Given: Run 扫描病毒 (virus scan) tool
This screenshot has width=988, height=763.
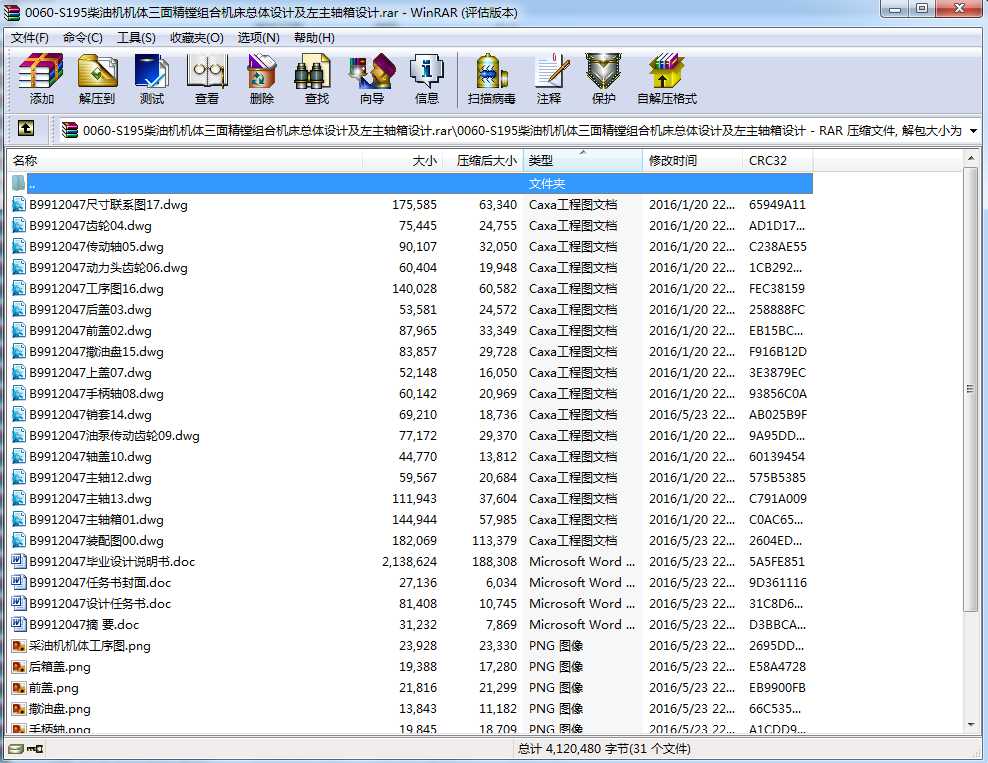Looking at the screenshot, I should [491, 79].
